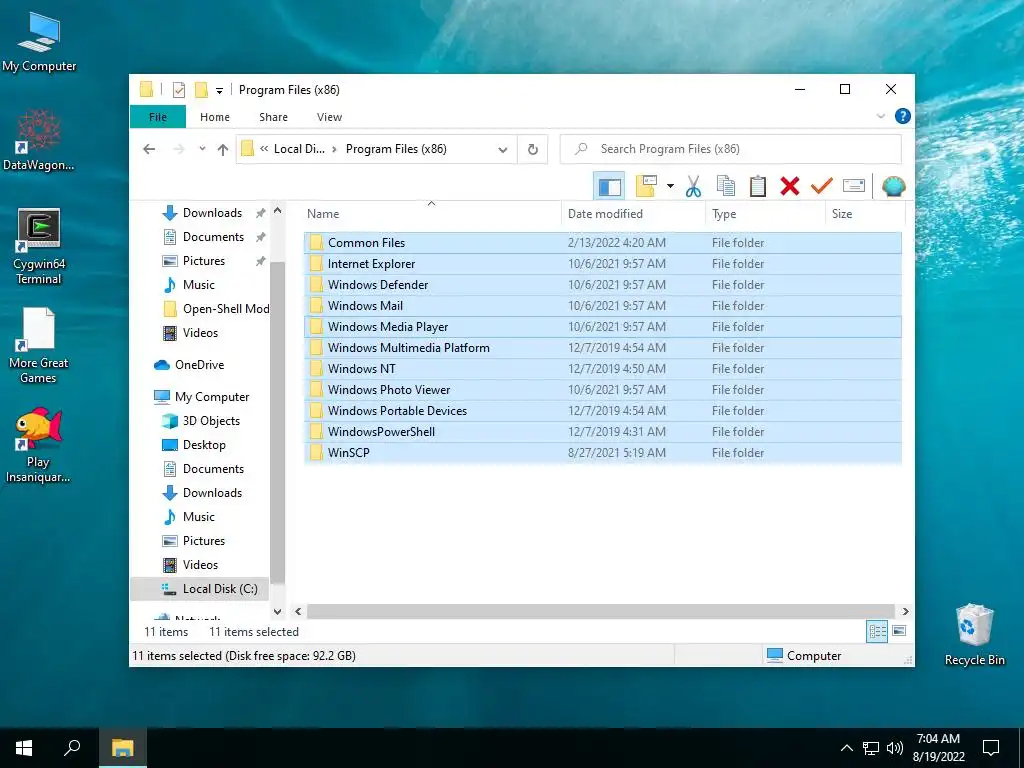Paste using the clipboard toolbar icon
Viewport: 1024px width, 768px height.
coord(758,186)
